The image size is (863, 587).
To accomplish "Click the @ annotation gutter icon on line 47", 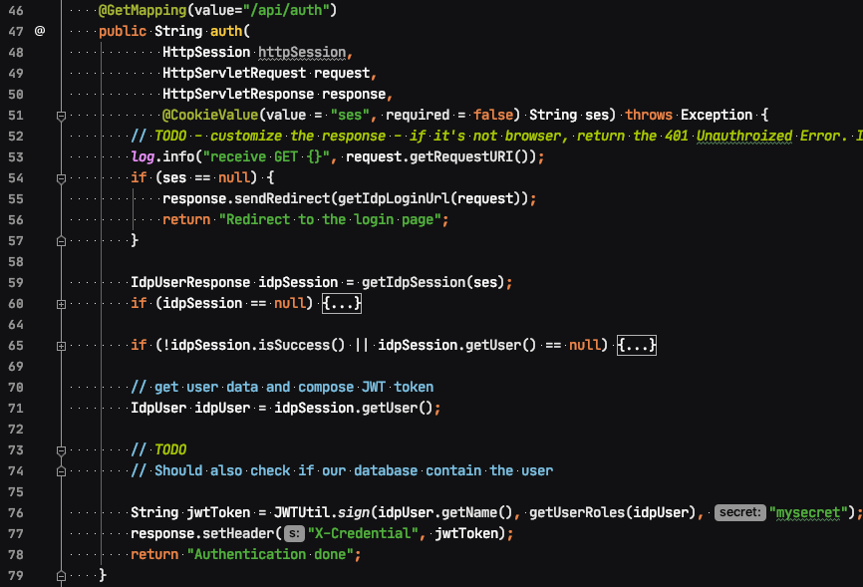I will pyautogui.click(x=38, y=32).
